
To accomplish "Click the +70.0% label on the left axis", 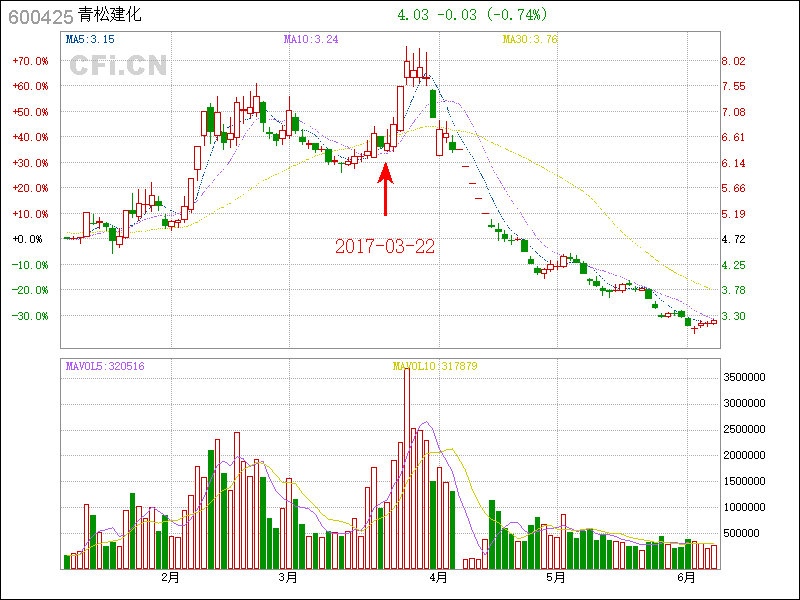I will point(30,61).
